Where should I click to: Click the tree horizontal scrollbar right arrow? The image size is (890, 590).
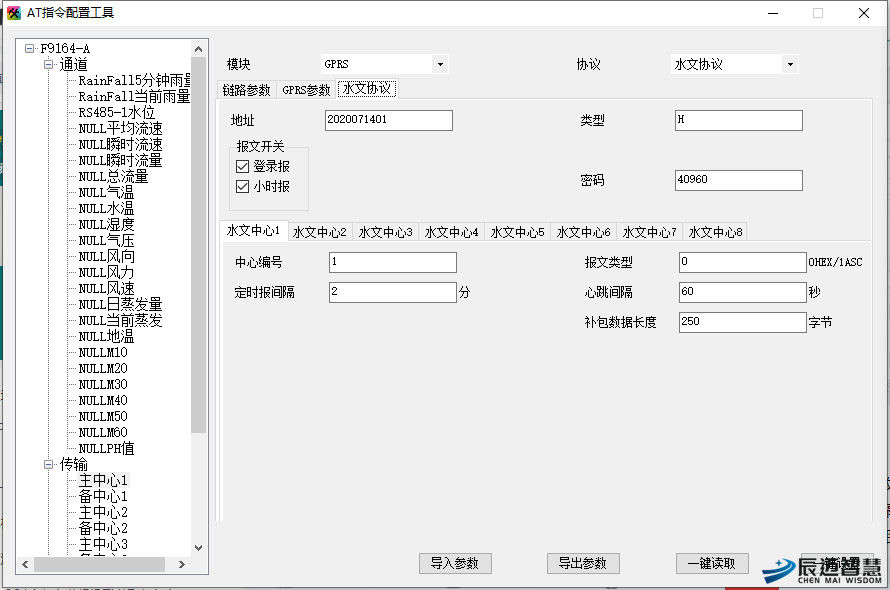click(x=182, y=565)
